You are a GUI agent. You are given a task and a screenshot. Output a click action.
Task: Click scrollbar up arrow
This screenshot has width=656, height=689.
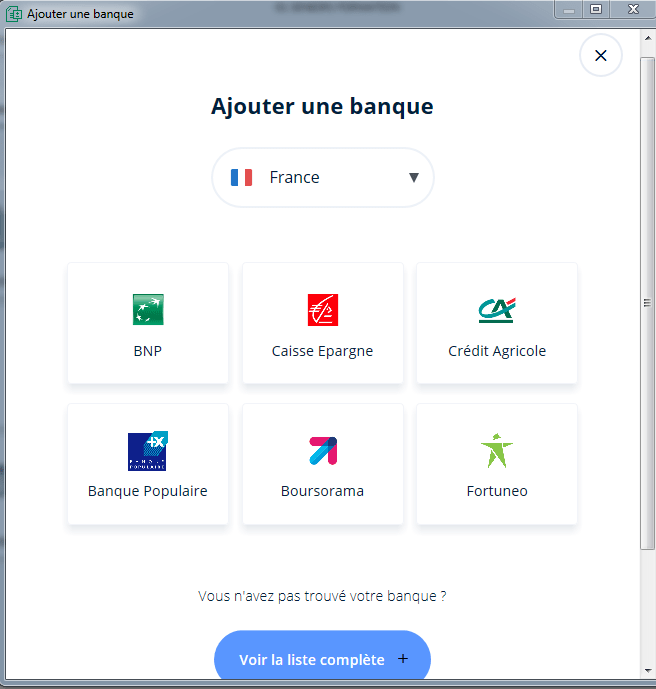pyautogui.click(x=648, y=38)
